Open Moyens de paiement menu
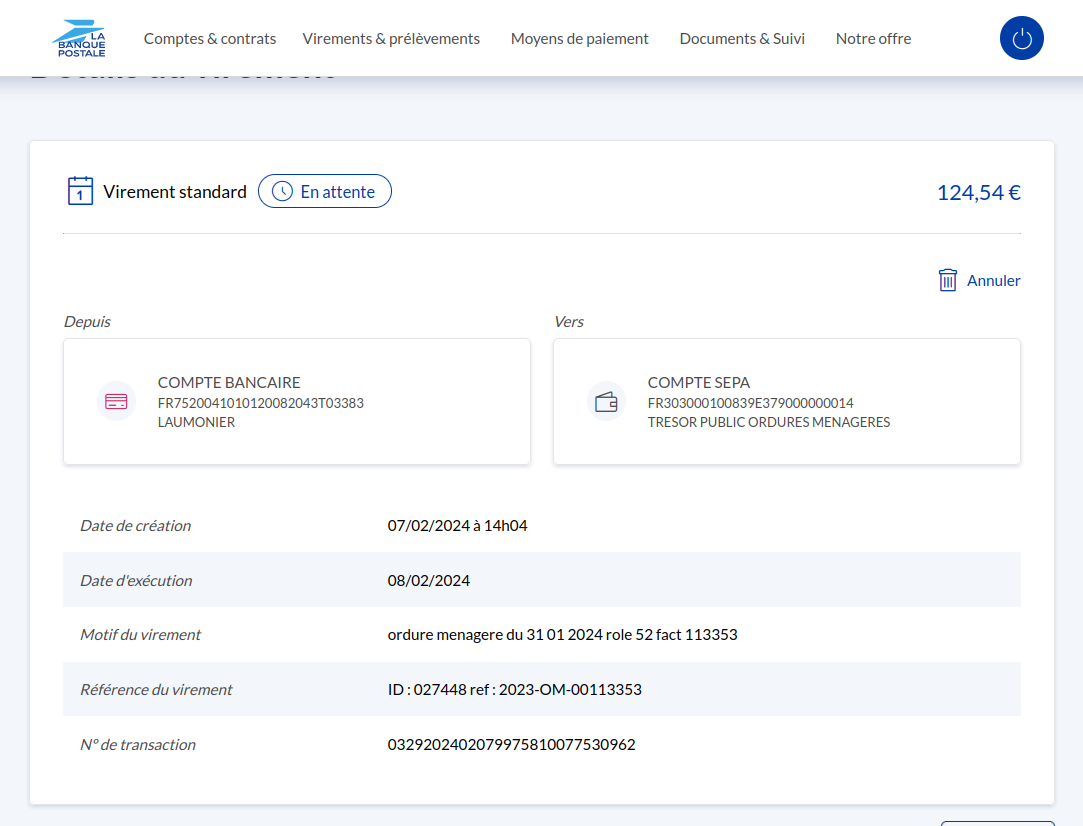 (580, 39)
